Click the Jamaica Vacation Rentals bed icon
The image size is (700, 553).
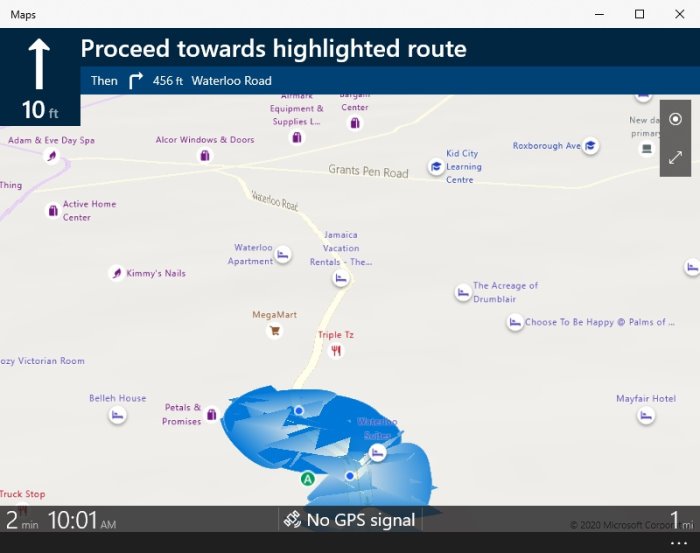point(341,279)
